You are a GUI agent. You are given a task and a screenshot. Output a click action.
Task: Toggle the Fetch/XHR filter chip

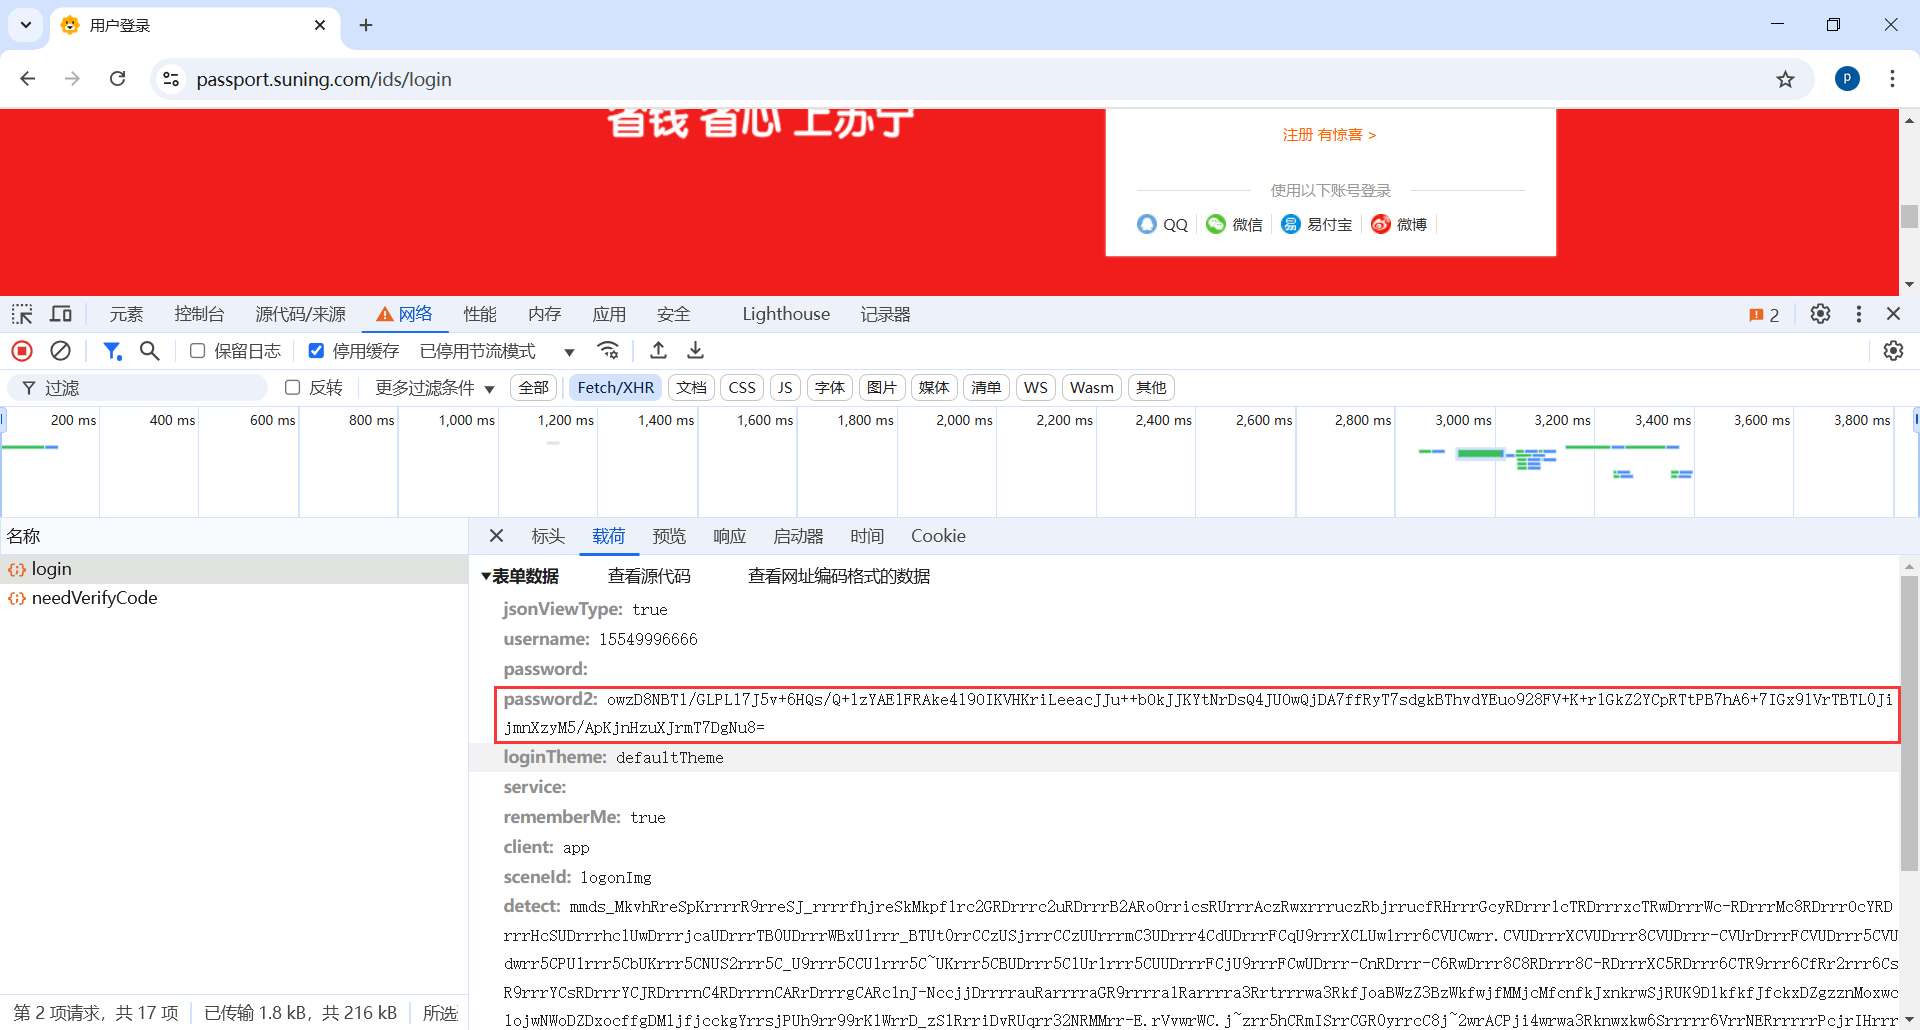[x=616, y=388]
